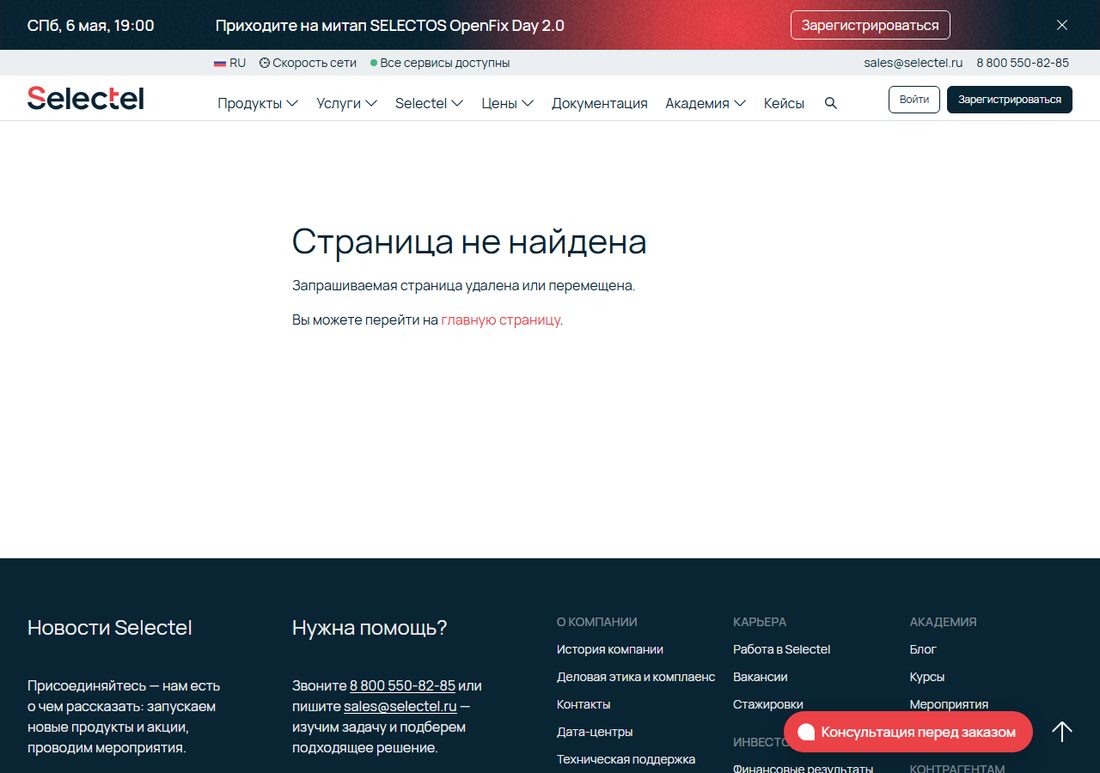Click the АКАДЕМИЯ footer heading
The image size is (1100, 773).
point(943,622)
